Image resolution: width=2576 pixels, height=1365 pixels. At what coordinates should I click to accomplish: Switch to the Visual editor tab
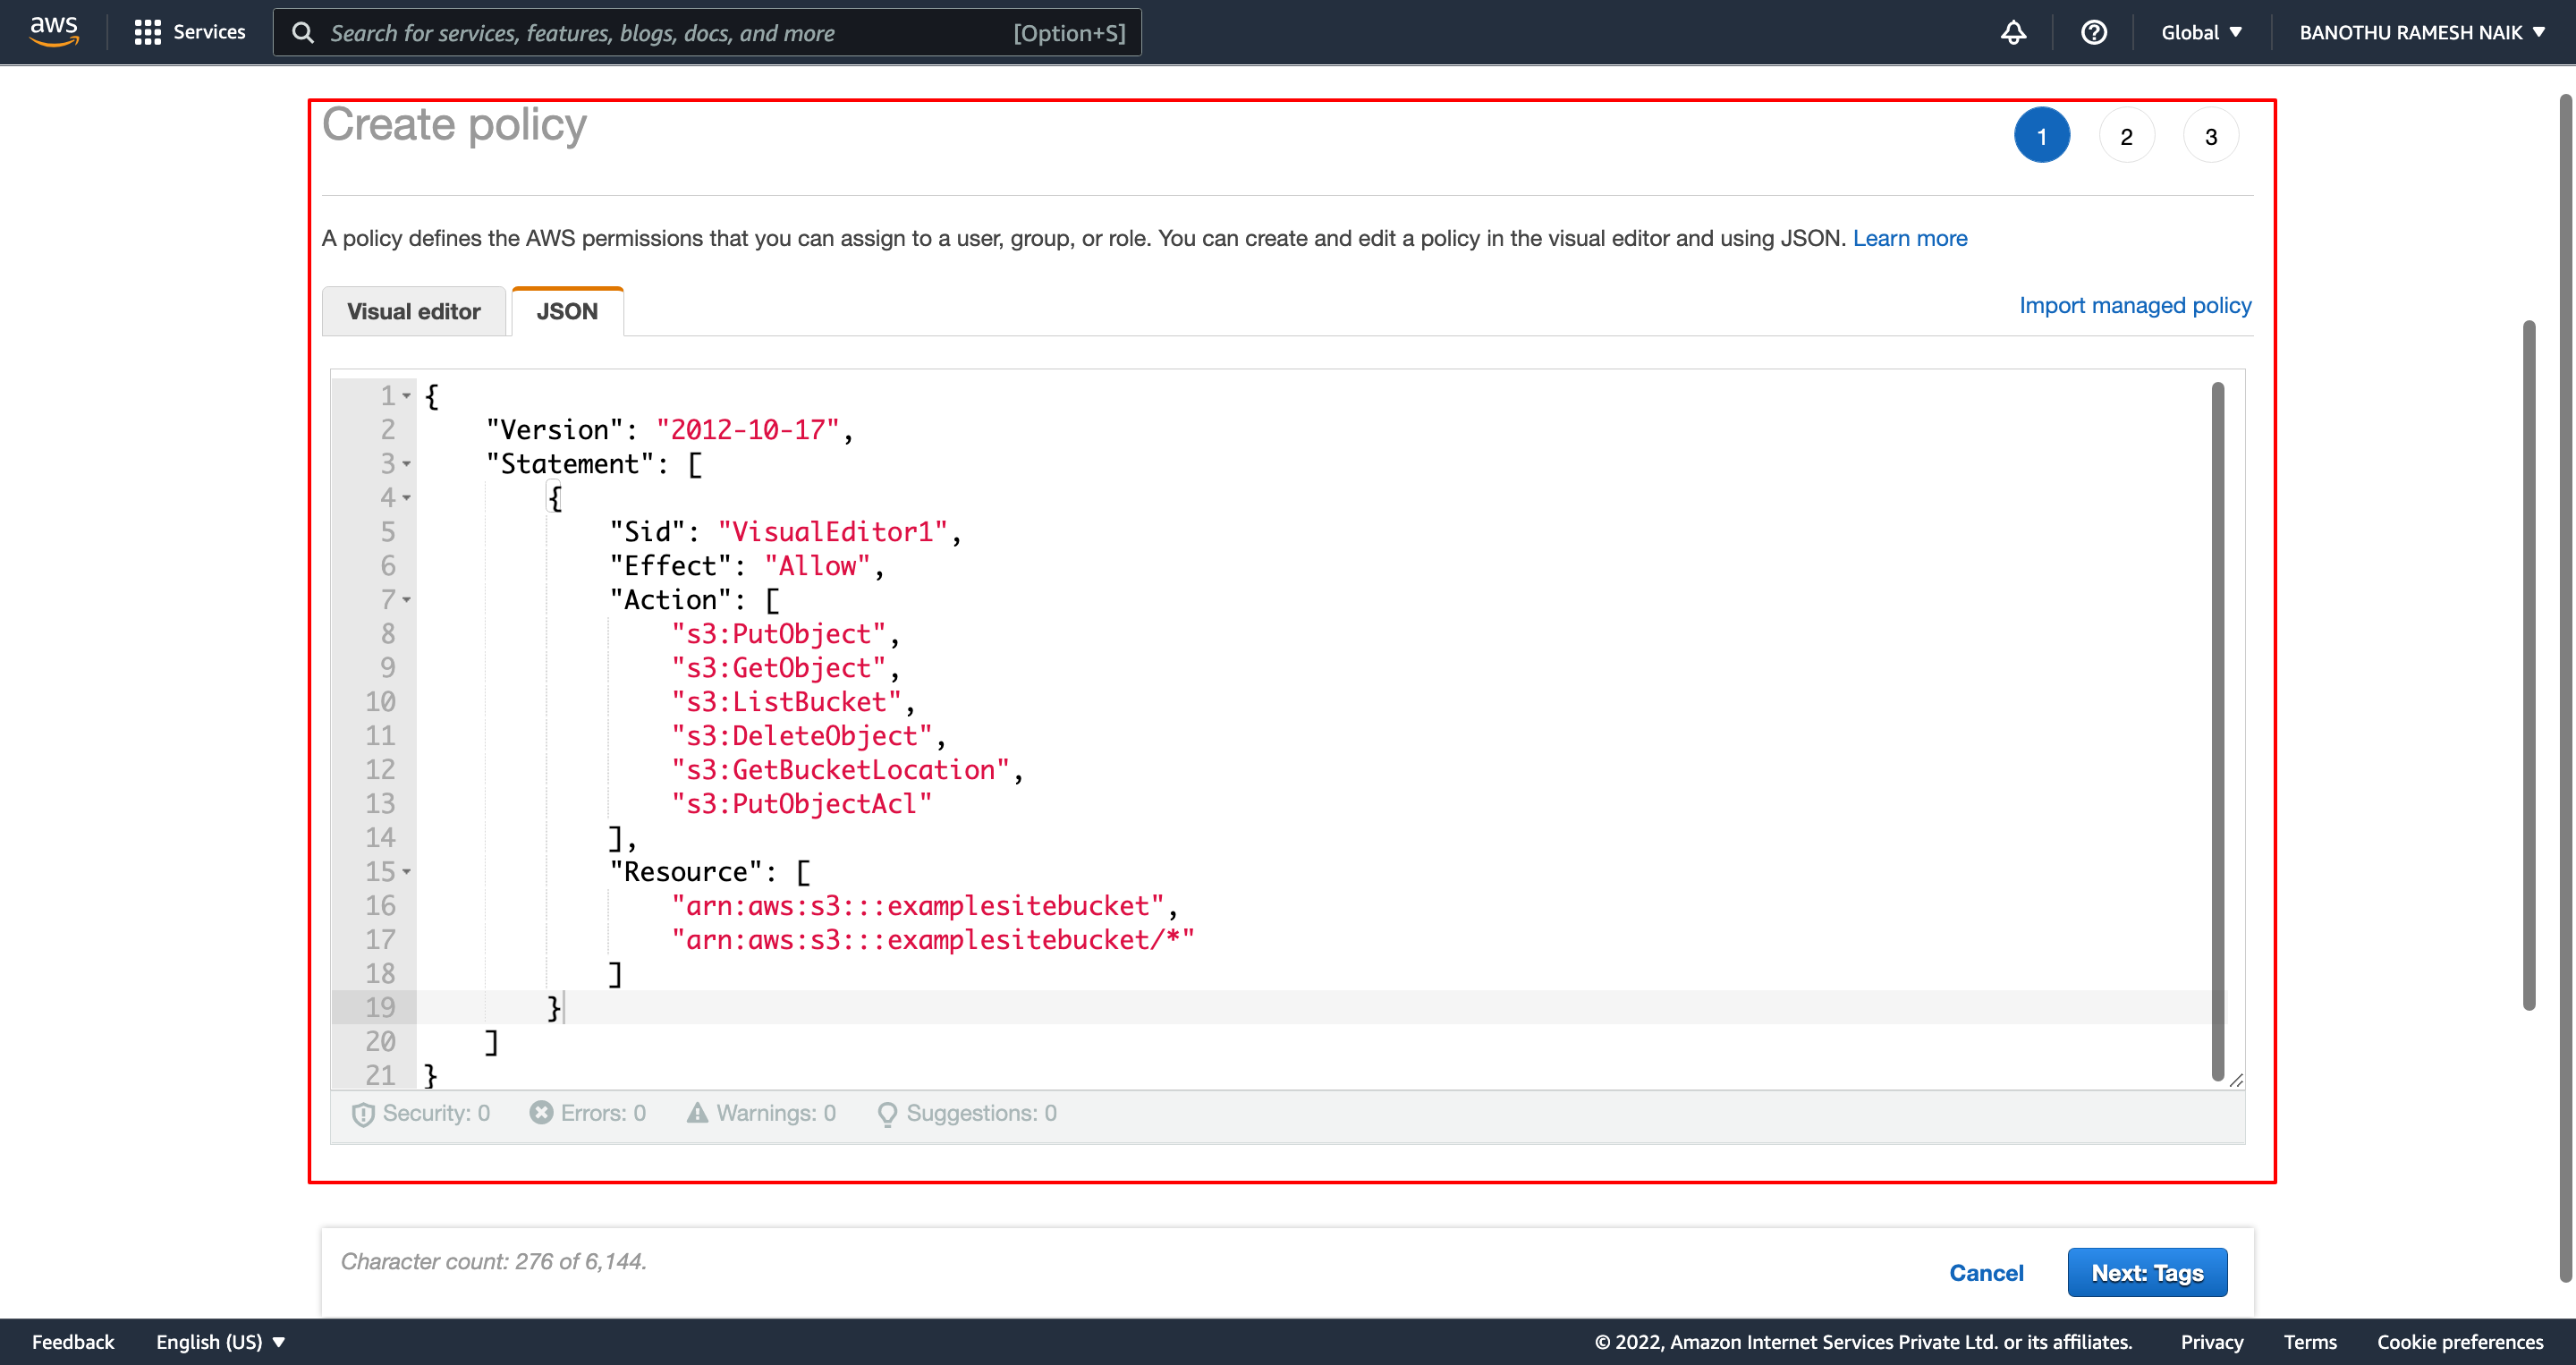413,311
